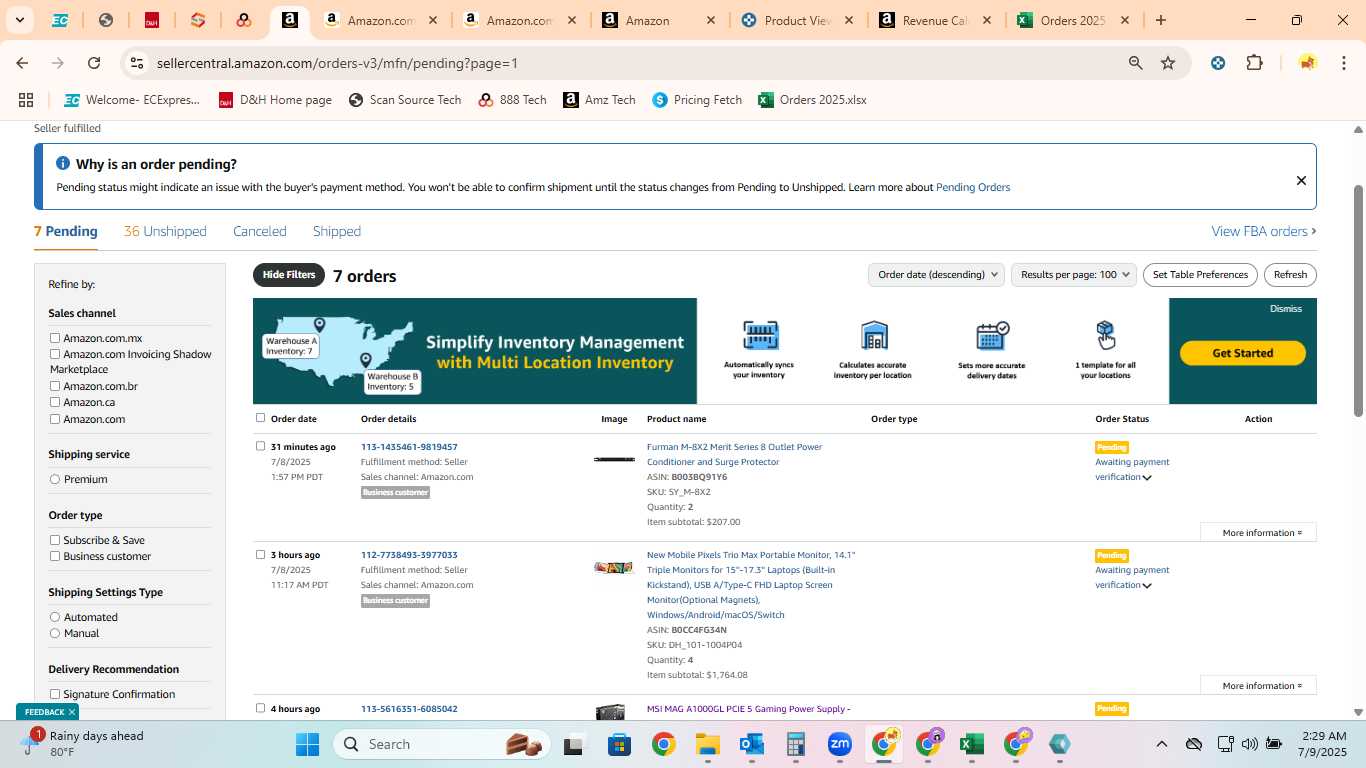The image size is (1366, 768).
Task: Open Calculator from the taskbar
Action: click(796, 744)
